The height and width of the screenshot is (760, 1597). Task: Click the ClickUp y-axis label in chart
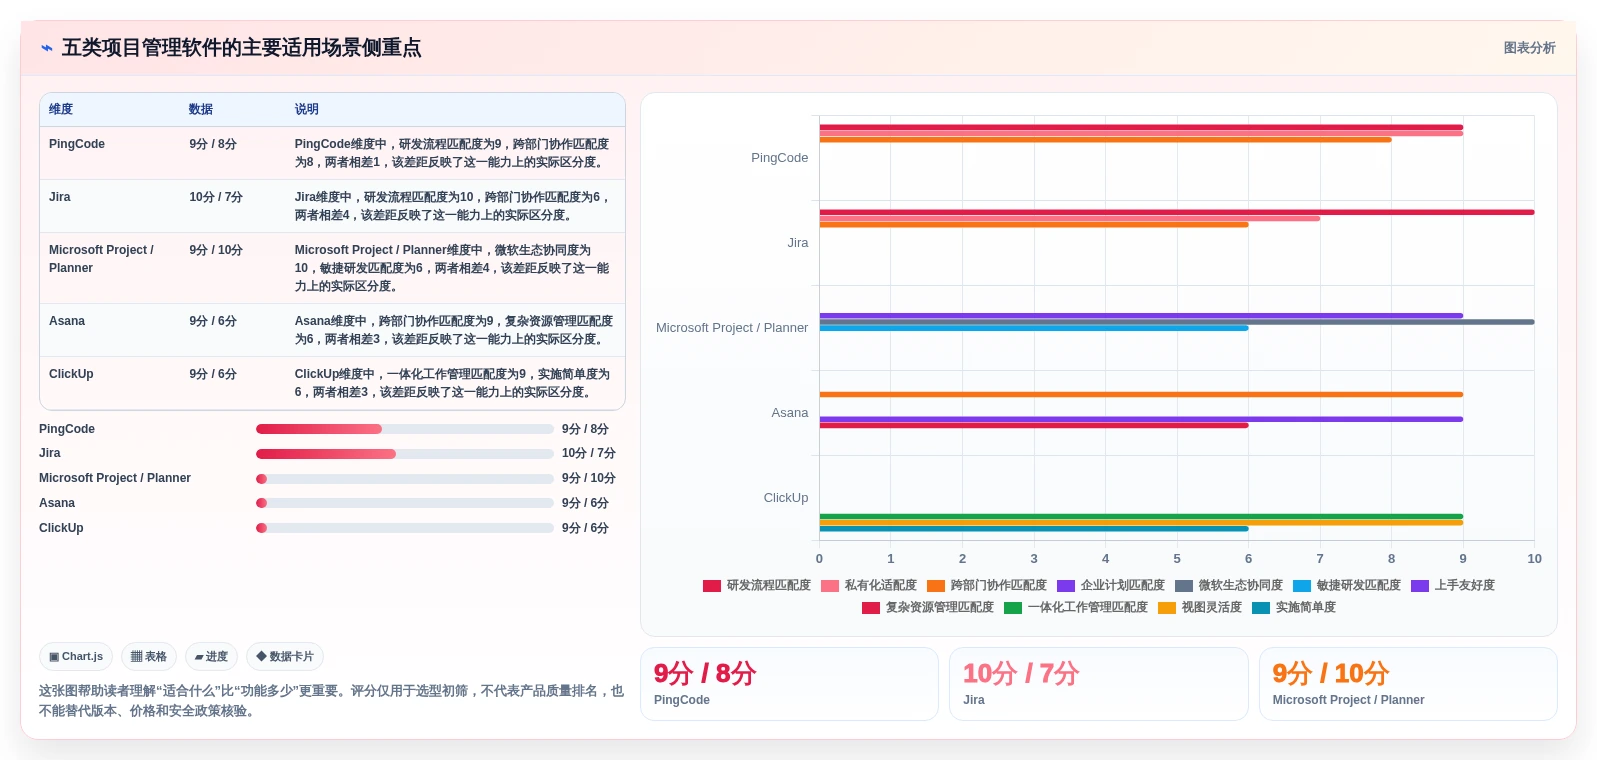(x=786, y=498)
